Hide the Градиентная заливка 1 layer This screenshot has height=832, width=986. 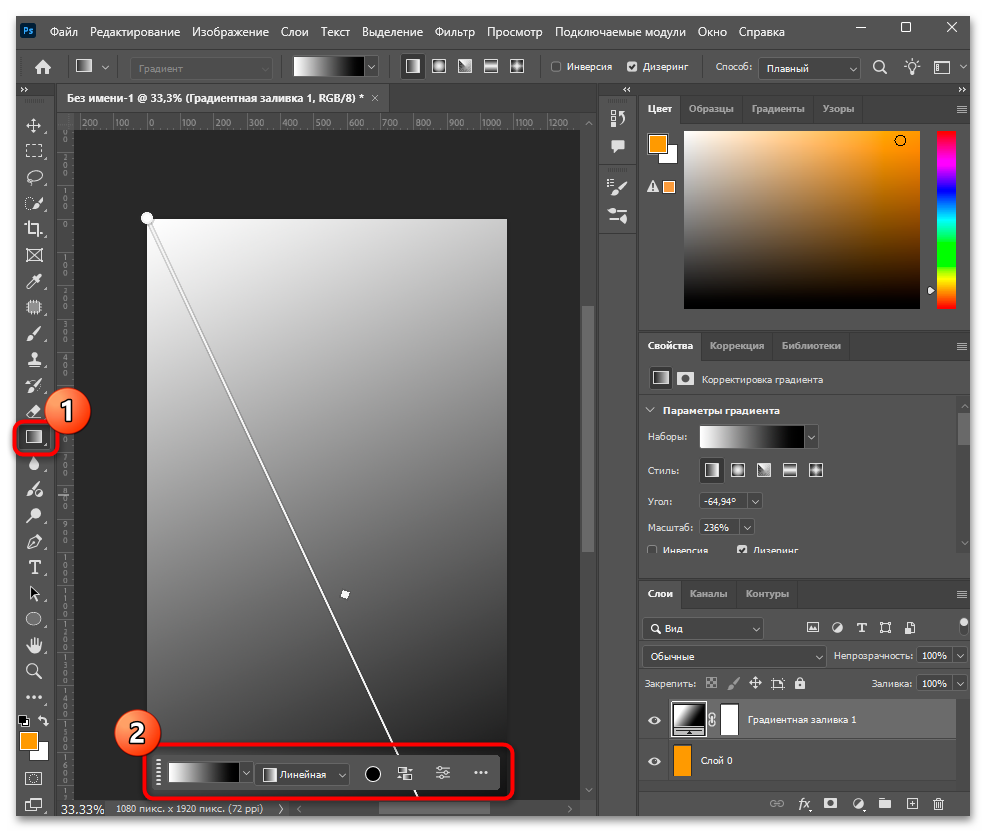tap(654, 720)
